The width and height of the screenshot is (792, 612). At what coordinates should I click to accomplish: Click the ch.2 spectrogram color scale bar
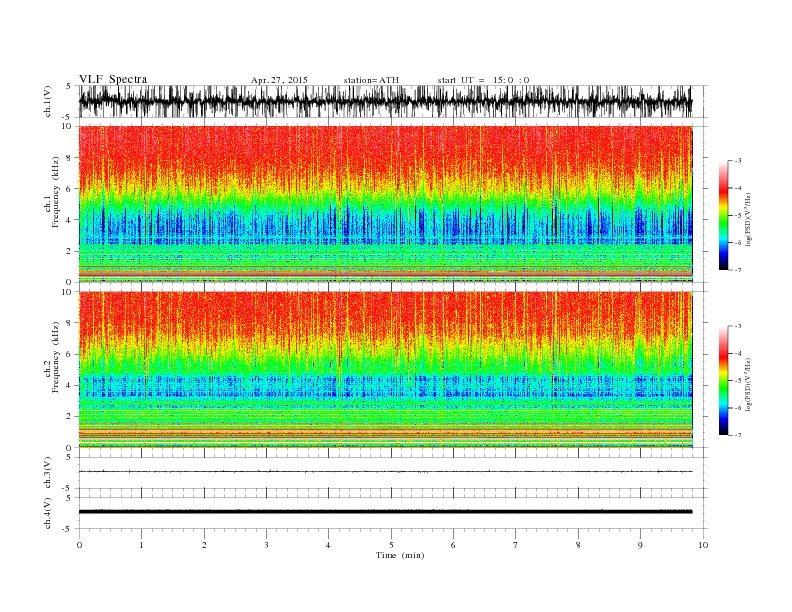pyautogui.click(x=723, y=380)
